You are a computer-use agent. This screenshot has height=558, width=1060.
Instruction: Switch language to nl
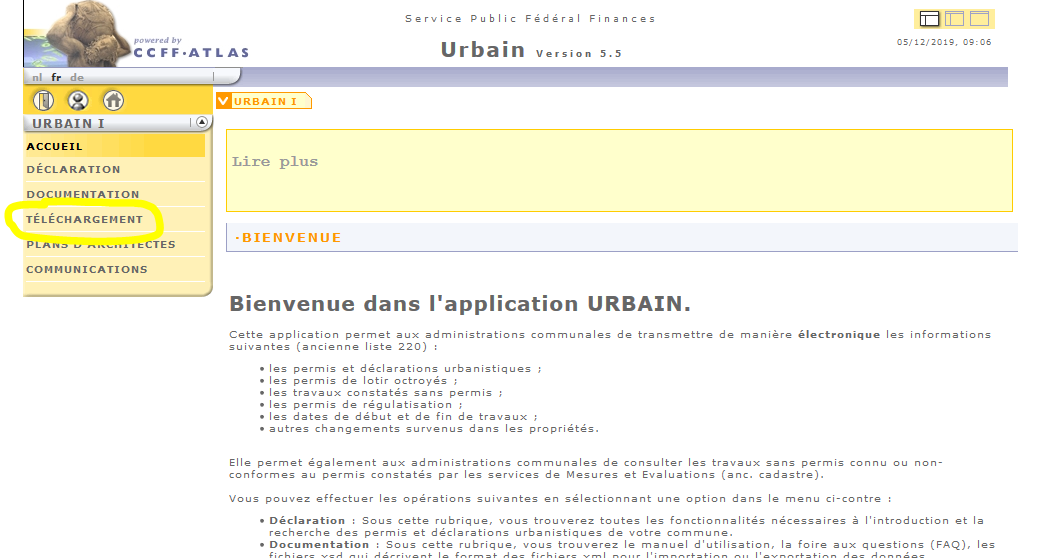point(37,77)
